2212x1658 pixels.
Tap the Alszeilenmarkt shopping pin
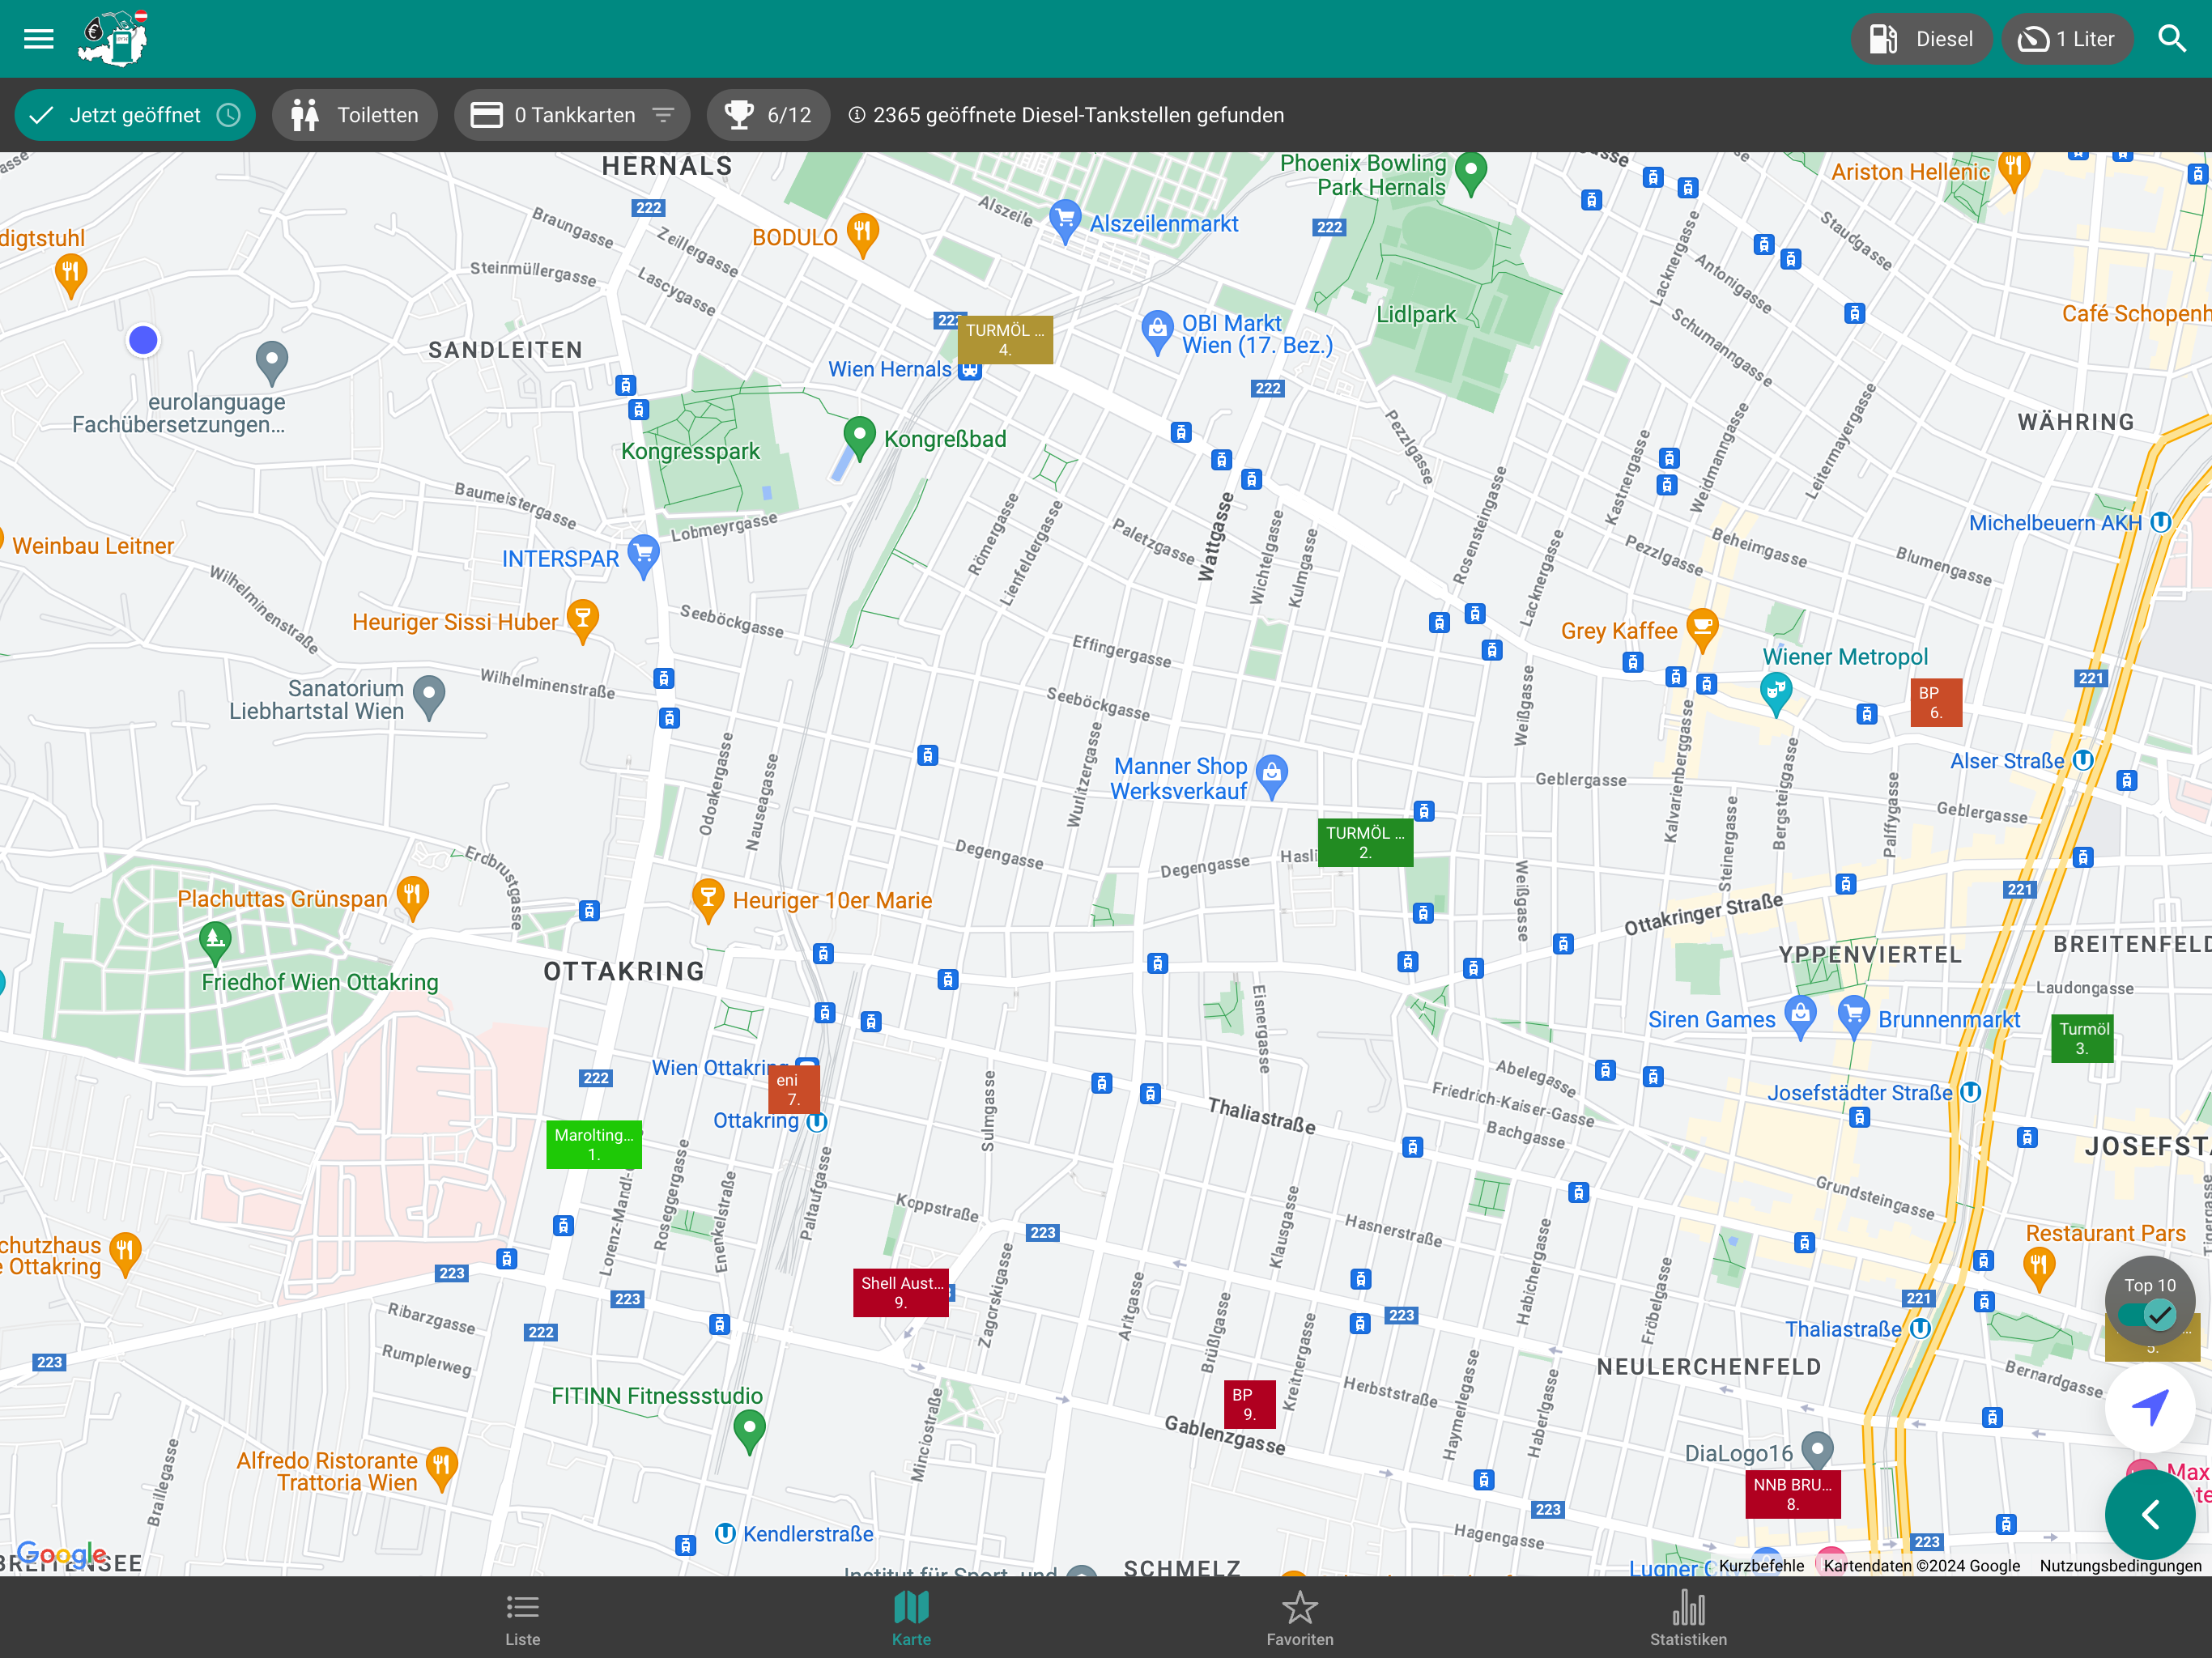[1065, 220]
